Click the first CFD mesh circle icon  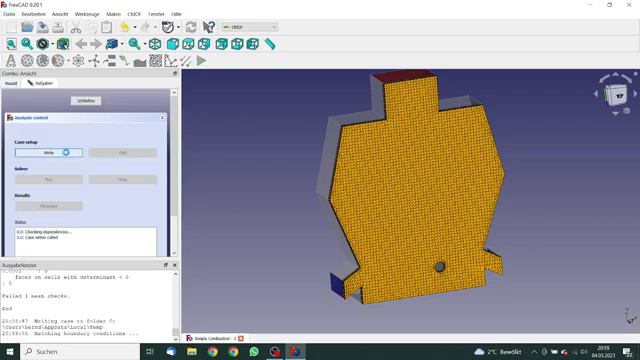click(x=27, y=61)
